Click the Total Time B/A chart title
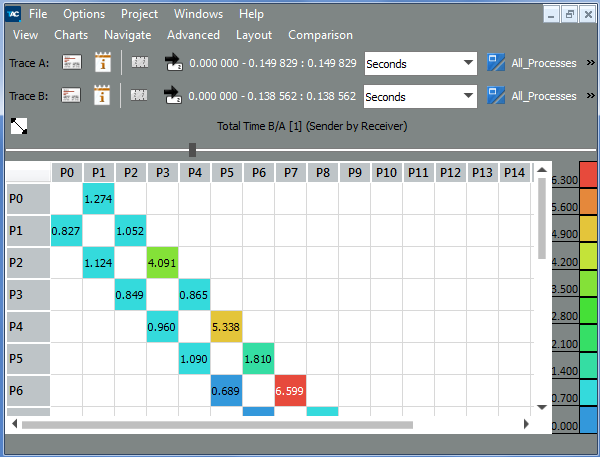The width and height of the screenshot is (600, 457). click(312, 126)
